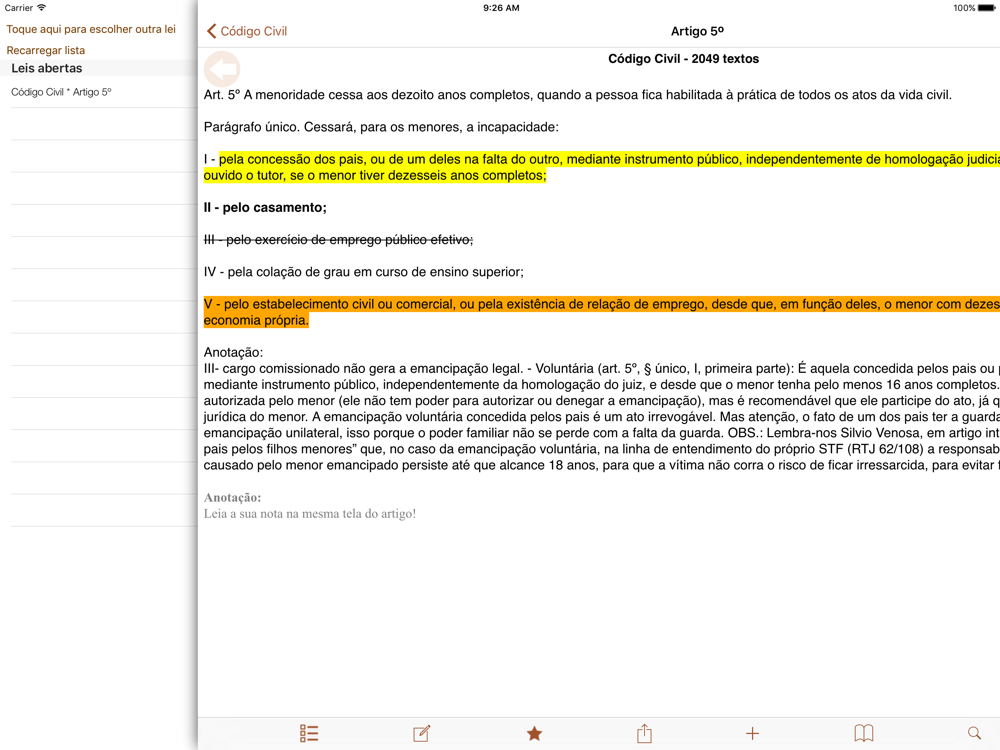Tap the favorite star icon
Screen dimensions: 1000x750
coord(534,733)
